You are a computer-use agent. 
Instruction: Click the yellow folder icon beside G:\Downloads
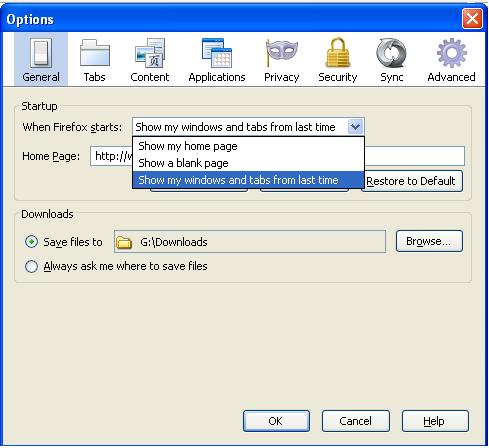point(124,242)
